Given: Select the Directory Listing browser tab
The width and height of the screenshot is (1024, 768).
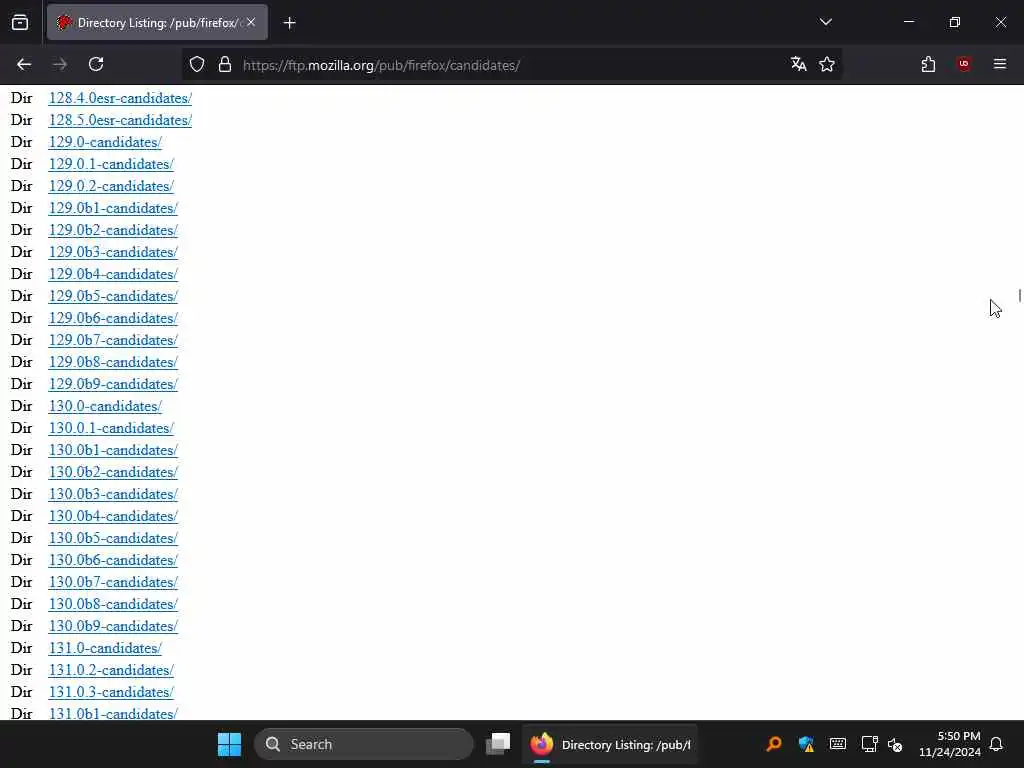Looking at the screenshot, I should [x=157, y=22].
